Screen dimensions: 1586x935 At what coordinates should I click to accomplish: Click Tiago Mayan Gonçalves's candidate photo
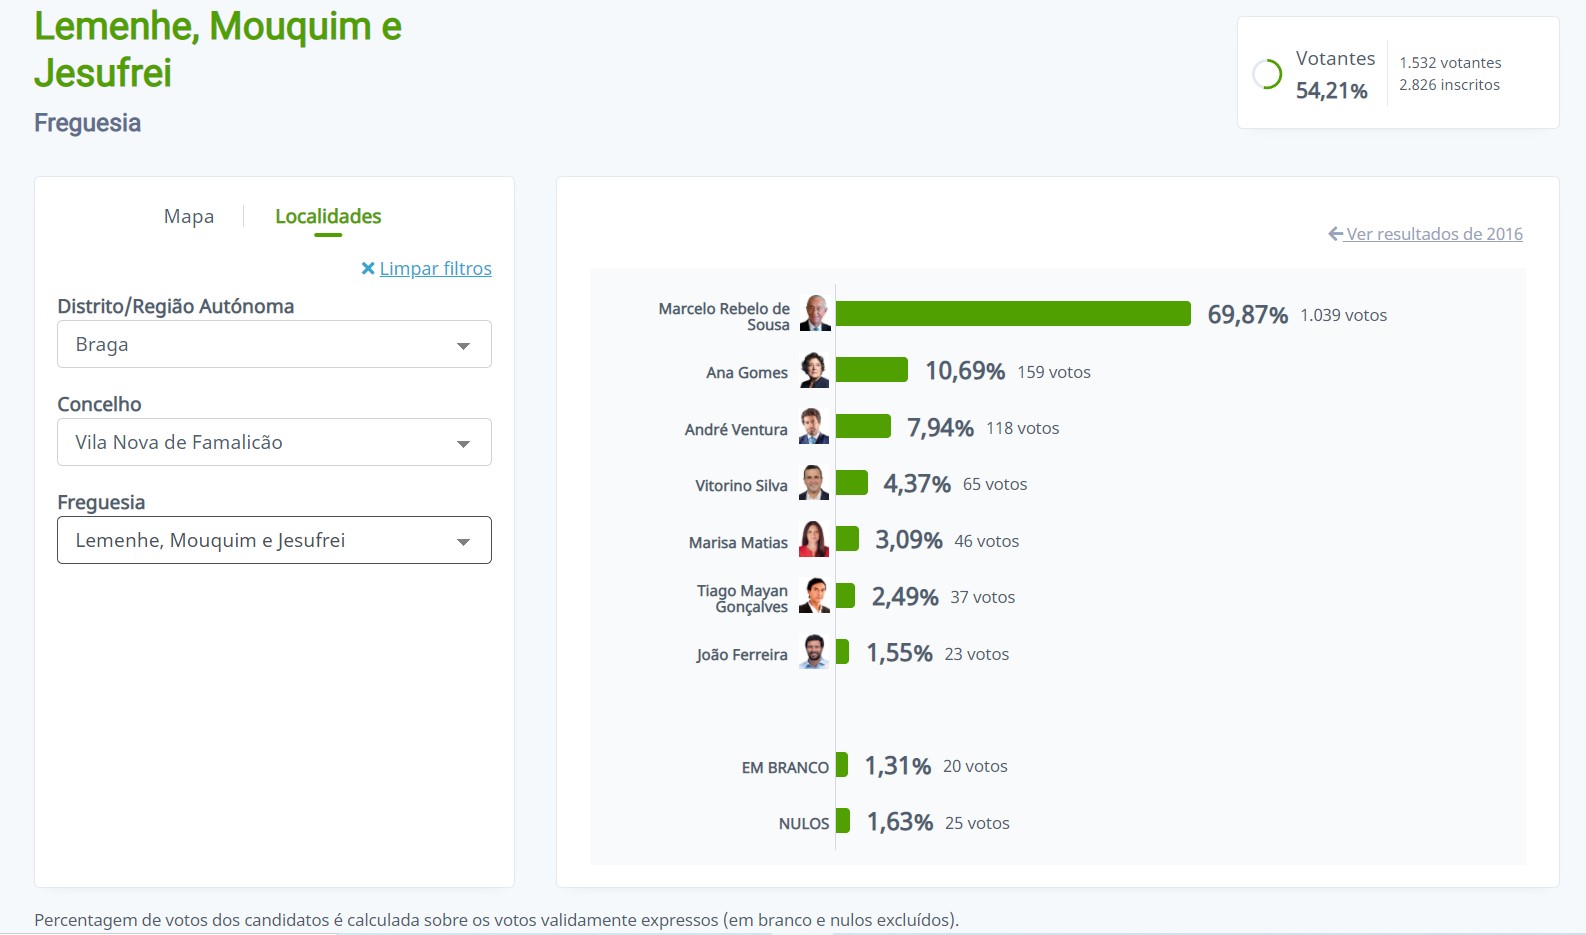click(815, 597)
